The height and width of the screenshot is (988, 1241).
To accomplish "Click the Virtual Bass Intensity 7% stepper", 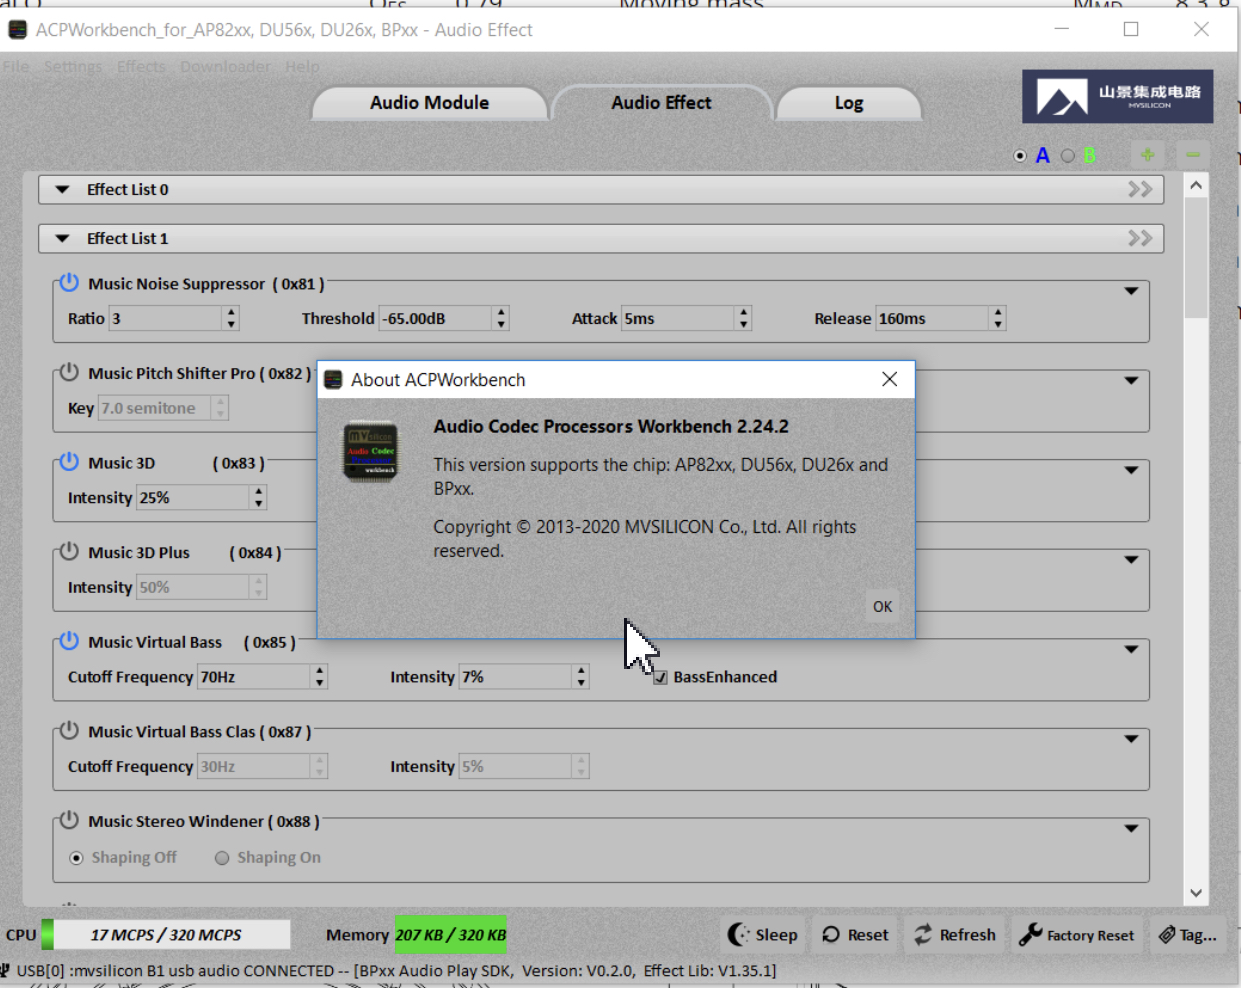I will 580,676.
